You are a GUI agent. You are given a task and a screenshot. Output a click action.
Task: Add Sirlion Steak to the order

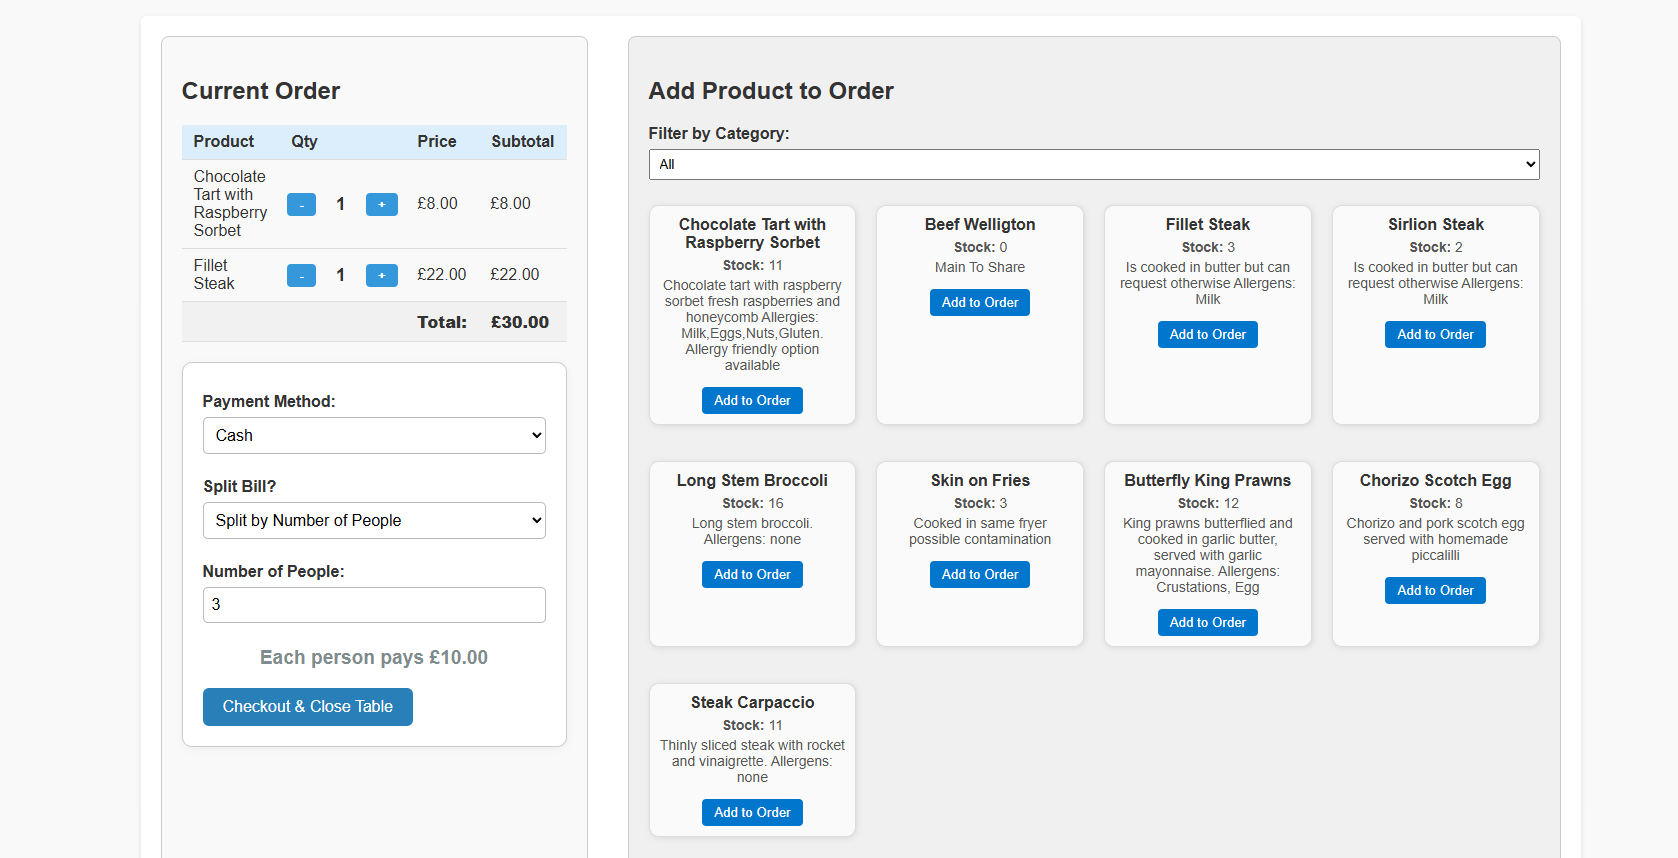coord(1435,335)
